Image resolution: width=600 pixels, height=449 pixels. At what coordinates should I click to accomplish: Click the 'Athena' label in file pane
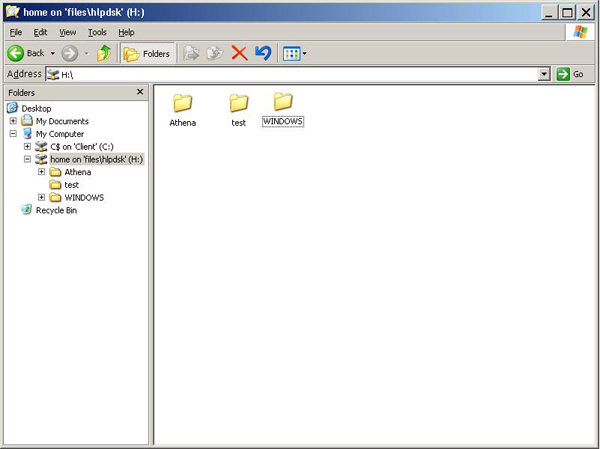tap(183, 123)
